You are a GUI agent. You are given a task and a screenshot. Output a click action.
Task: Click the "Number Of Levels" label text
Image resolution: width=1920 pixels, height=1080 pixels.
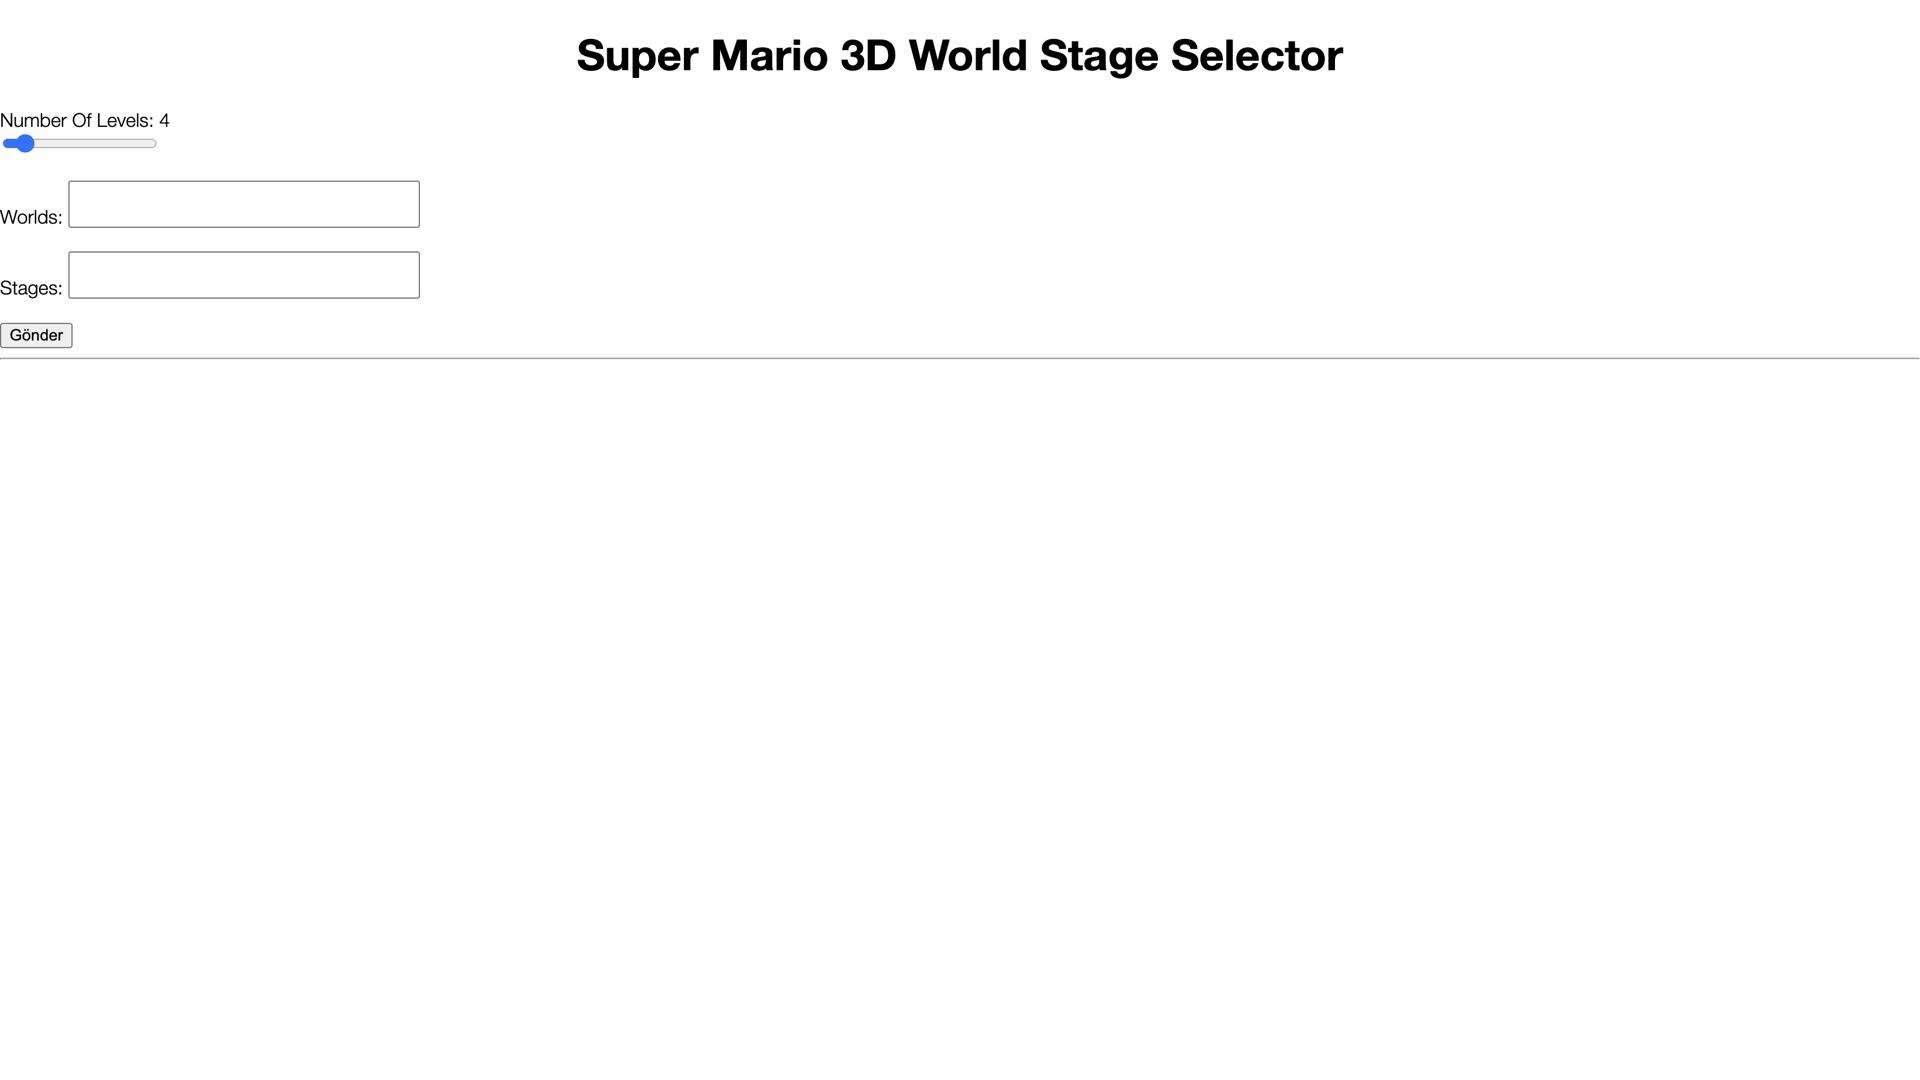pyautogui.click(x=76, y=121)
